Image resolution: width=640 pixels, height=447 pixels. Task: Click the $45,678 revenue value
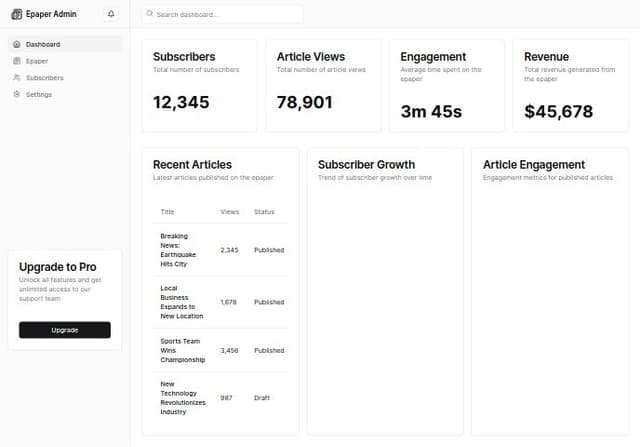coord(558,111)
